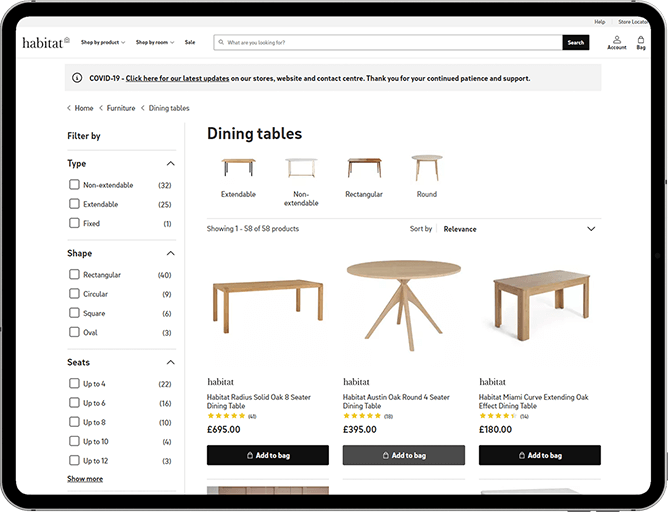Open Habitat Austin Oak Round table image
The width and height of the screenshot is (668, 512).
pyautogui.click(x=403, y=307)
